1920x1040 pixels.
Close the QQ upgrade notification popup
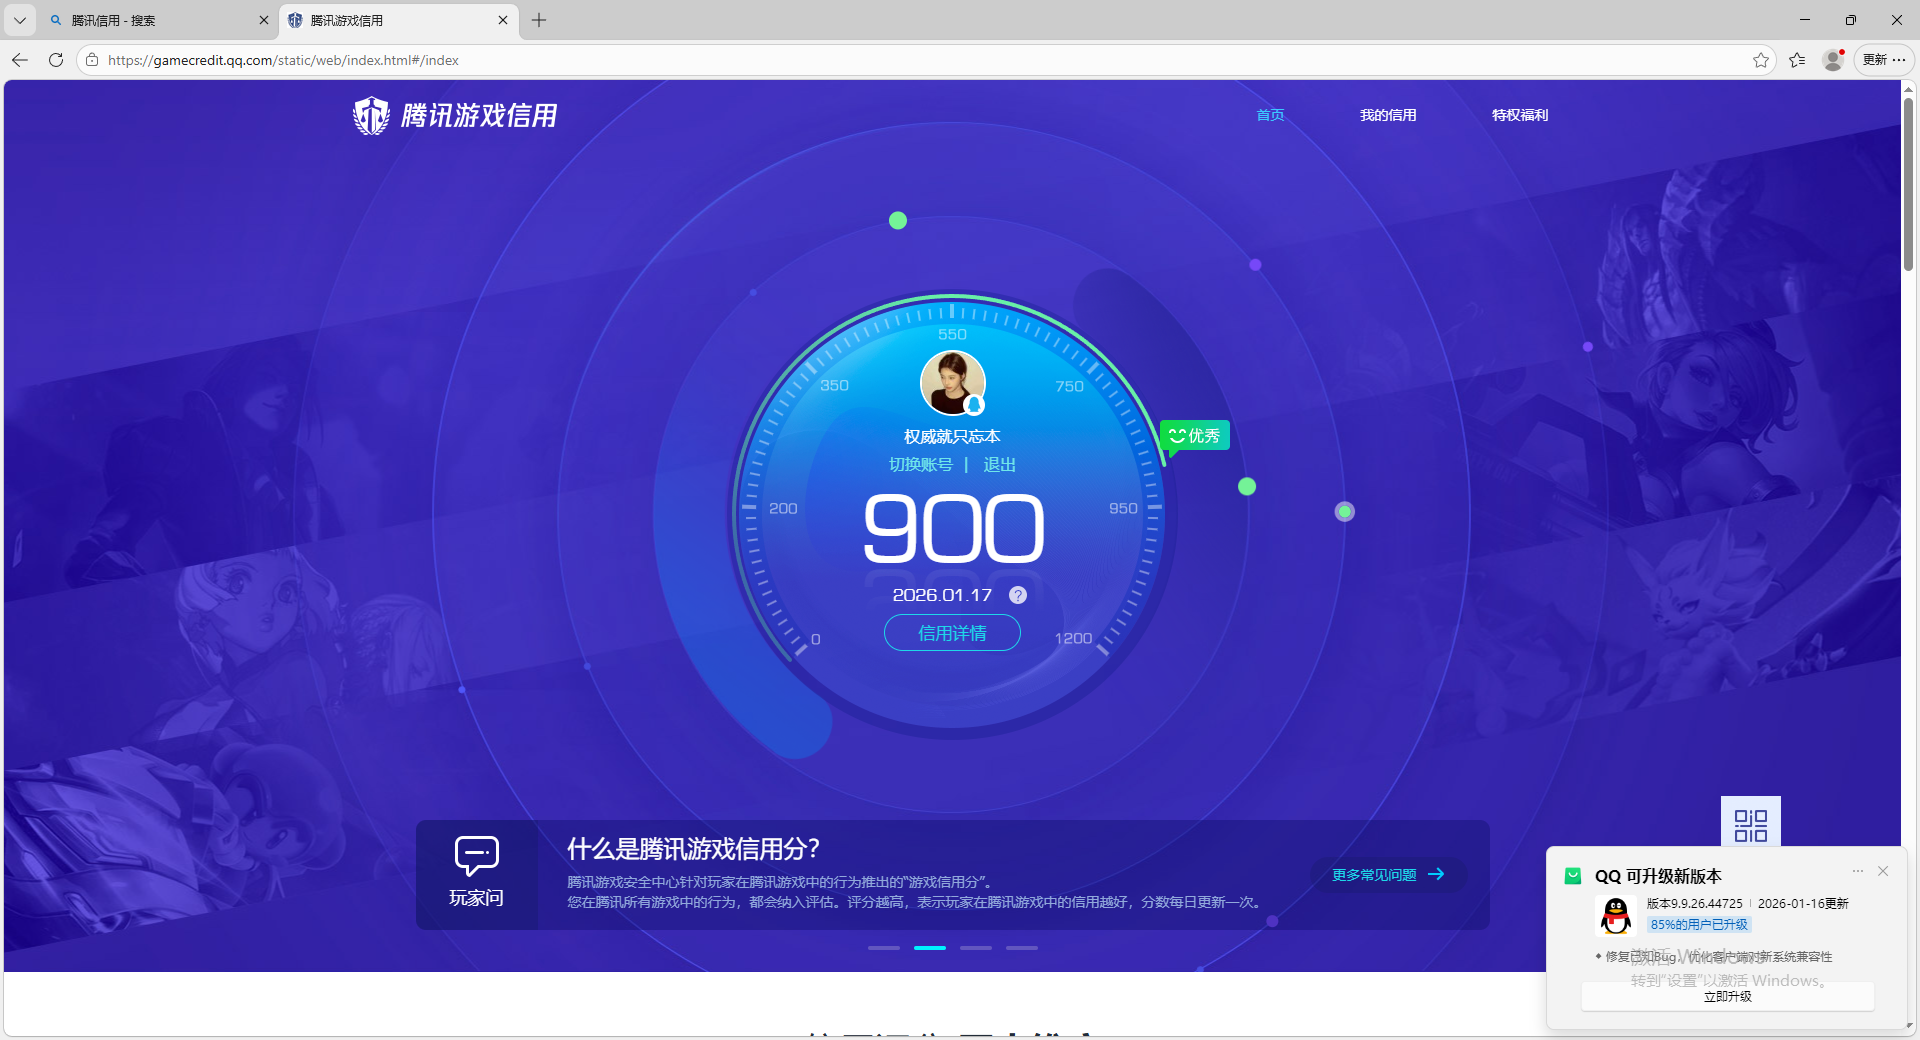point(1883,871)
